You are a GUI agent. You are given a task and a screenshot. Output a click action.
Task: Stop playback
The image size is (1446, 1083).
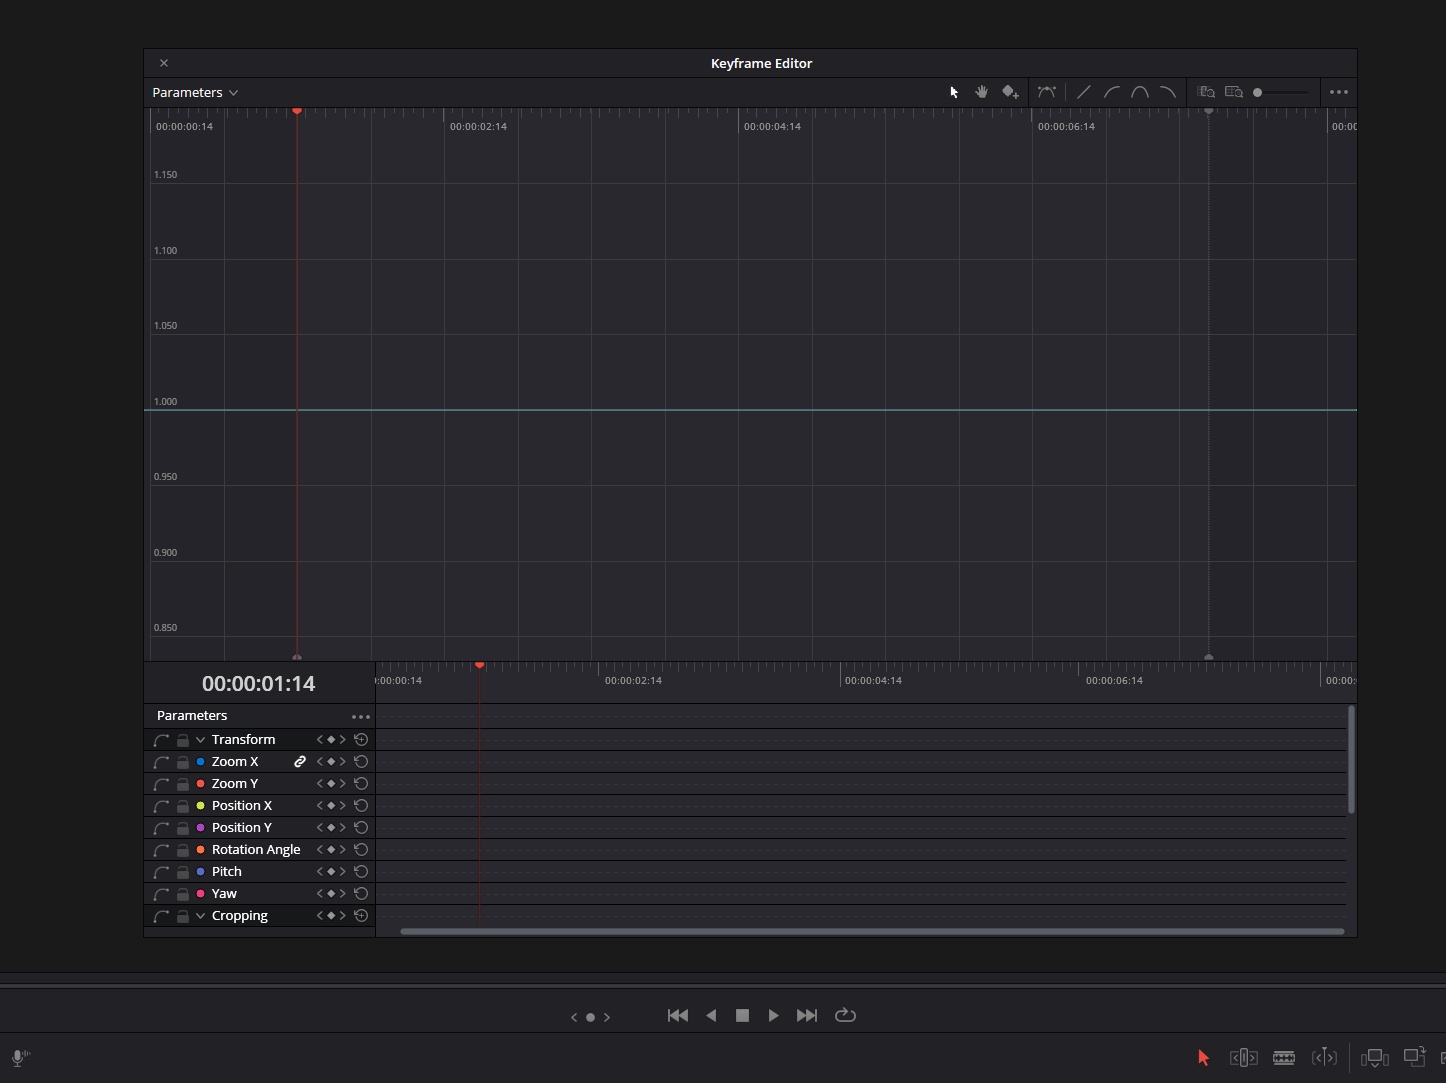742,1015
